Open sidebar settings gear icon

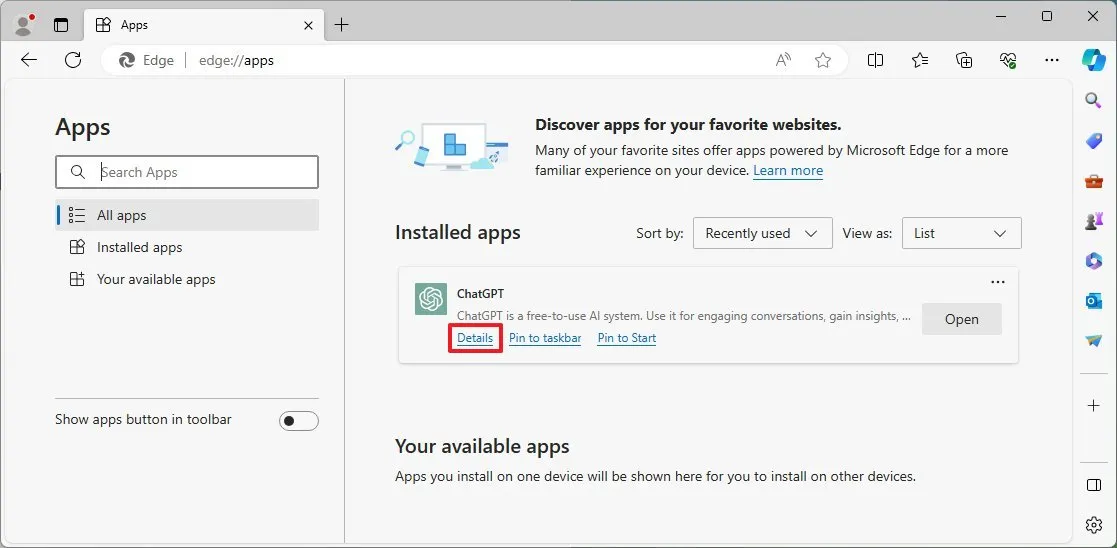1093,525
